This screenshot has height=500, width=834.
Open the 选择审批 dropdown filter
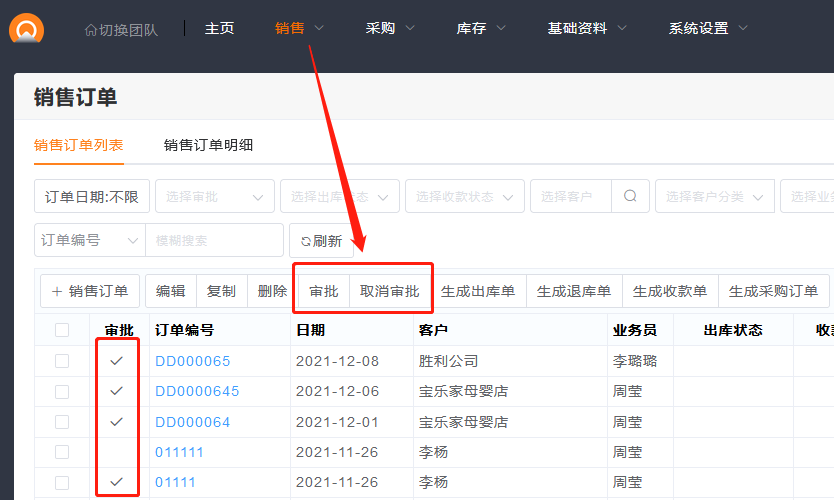click(215, 197)
